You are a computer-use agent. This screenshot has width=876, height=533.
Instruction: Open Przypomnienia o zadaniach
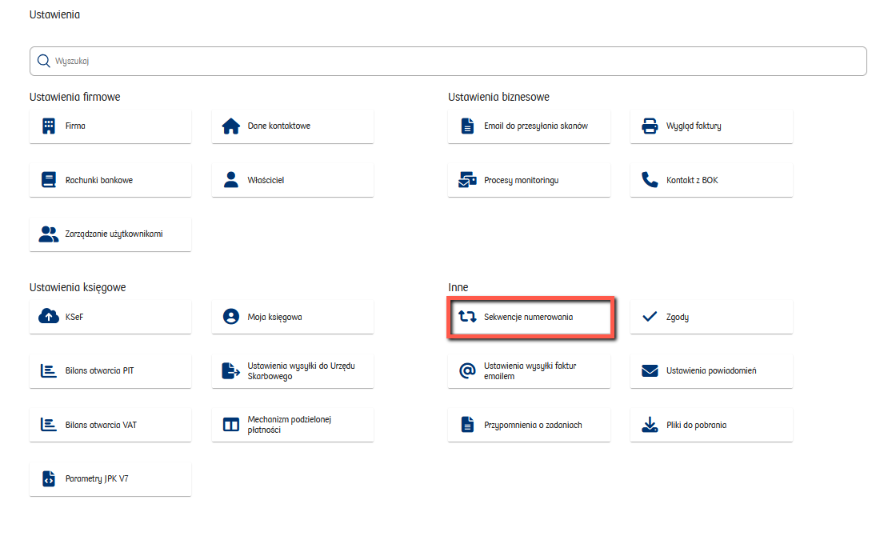coord(529,425)
